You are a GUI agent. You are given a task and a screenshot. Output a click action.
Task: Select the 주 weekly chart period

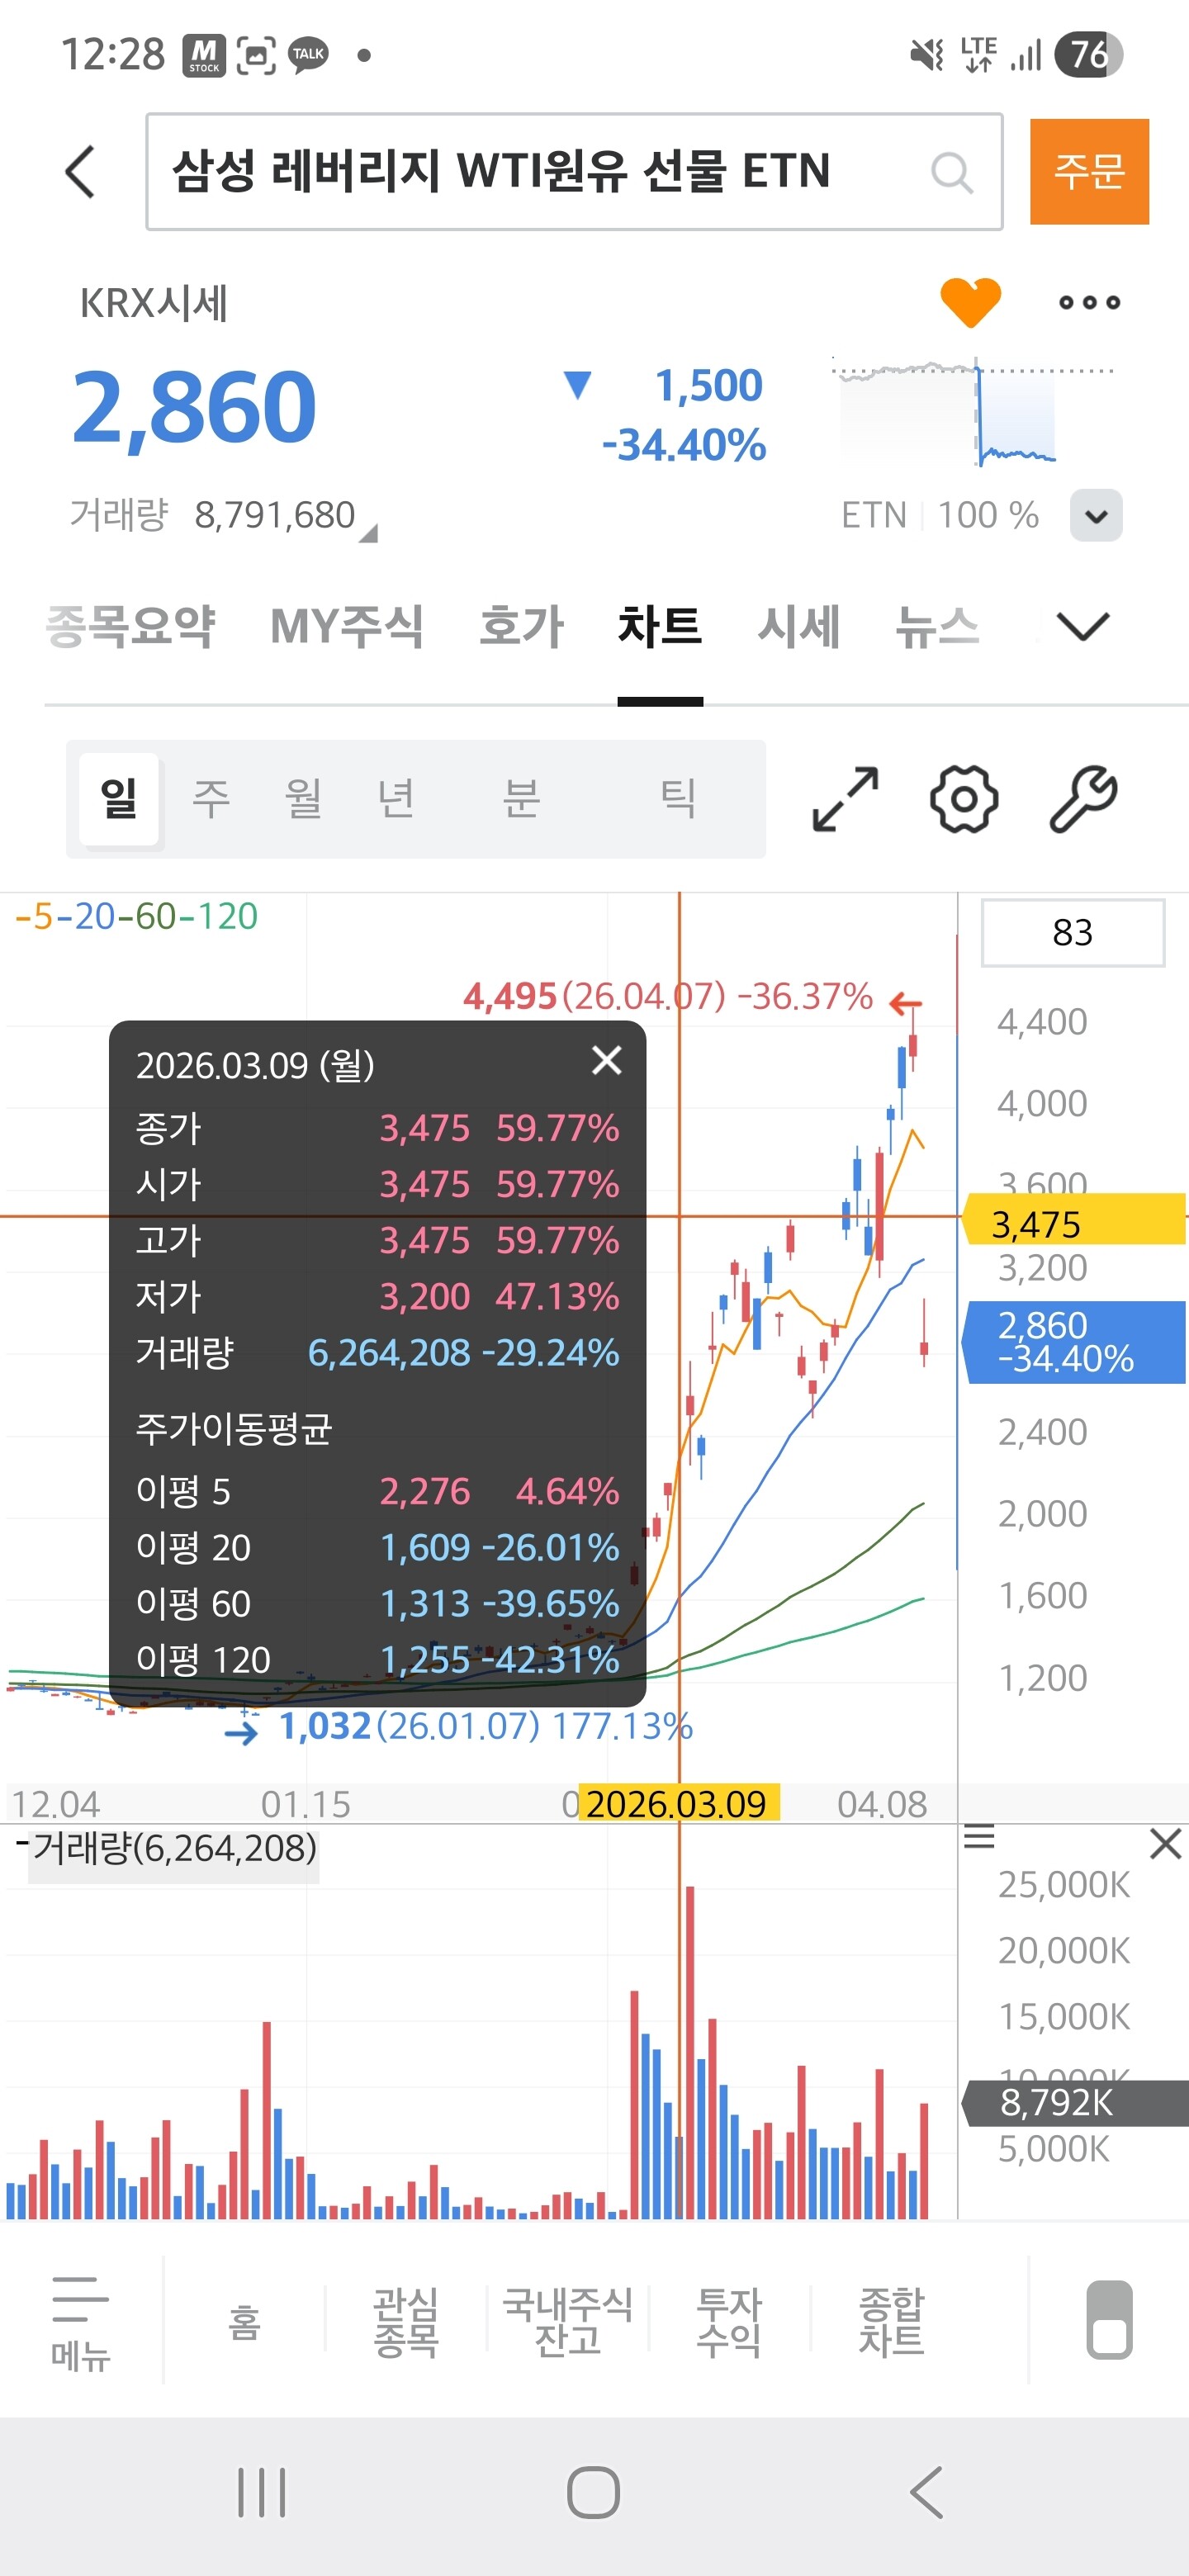[211, 799]
